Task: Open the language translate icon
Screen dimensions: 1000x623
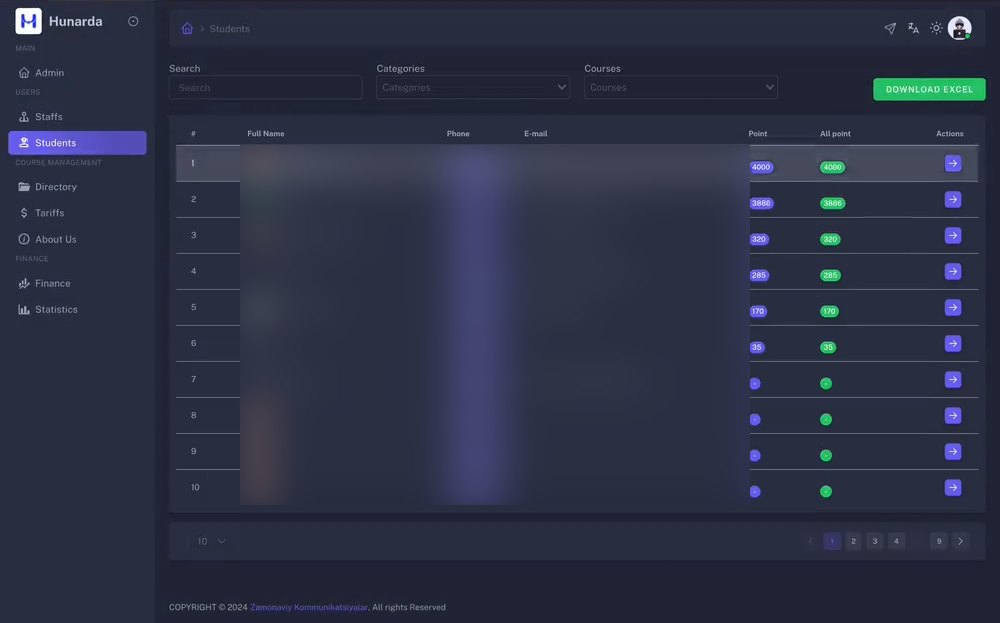Action: pos(913,28)
